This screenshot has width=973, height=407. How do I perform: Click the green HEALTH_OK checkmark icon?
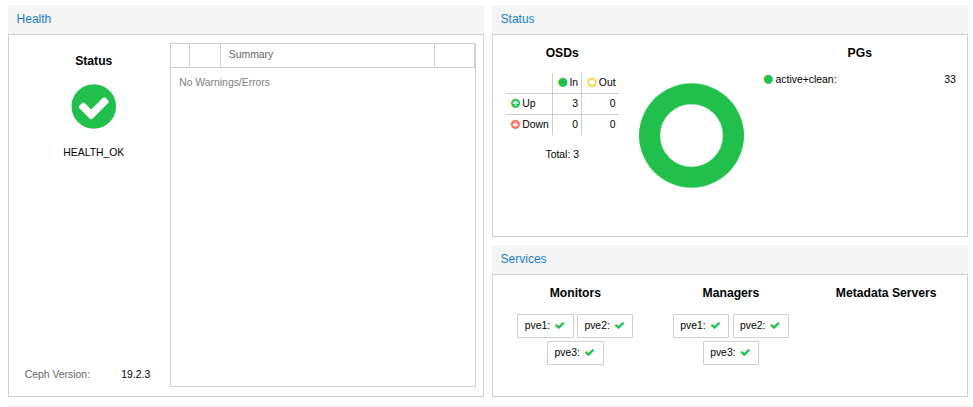(94, 106)
